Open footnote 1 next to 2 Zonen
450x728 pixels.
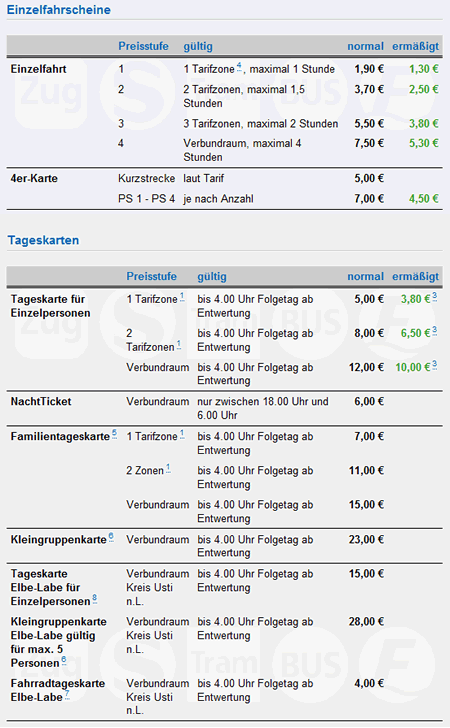pyautogui.click(x=168, y=468)
